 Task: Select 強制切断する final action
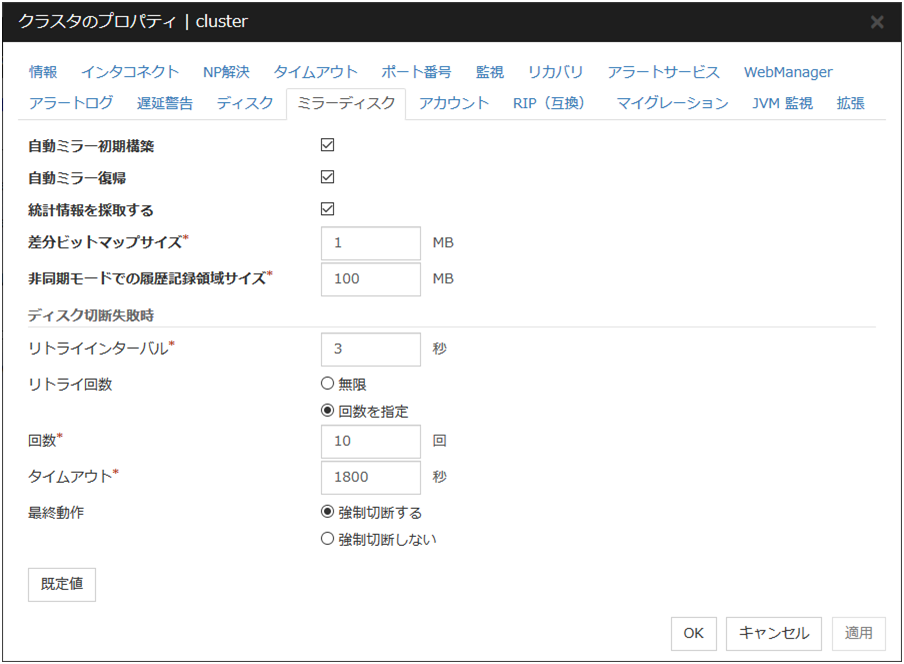pos(327,512)
